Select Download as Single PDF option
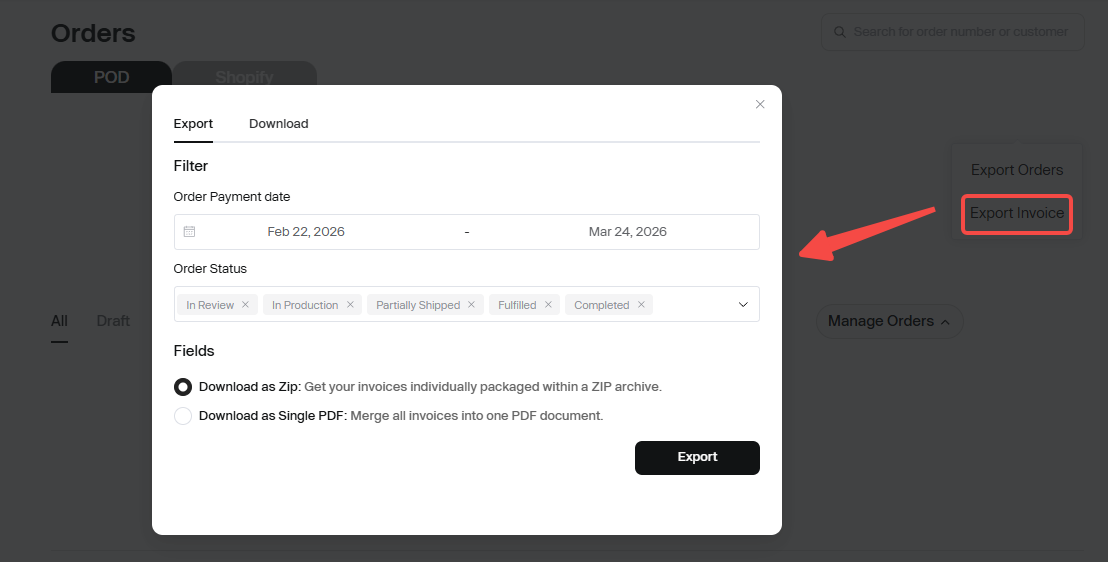This screenshot has height=562, width=1108. 183,416
